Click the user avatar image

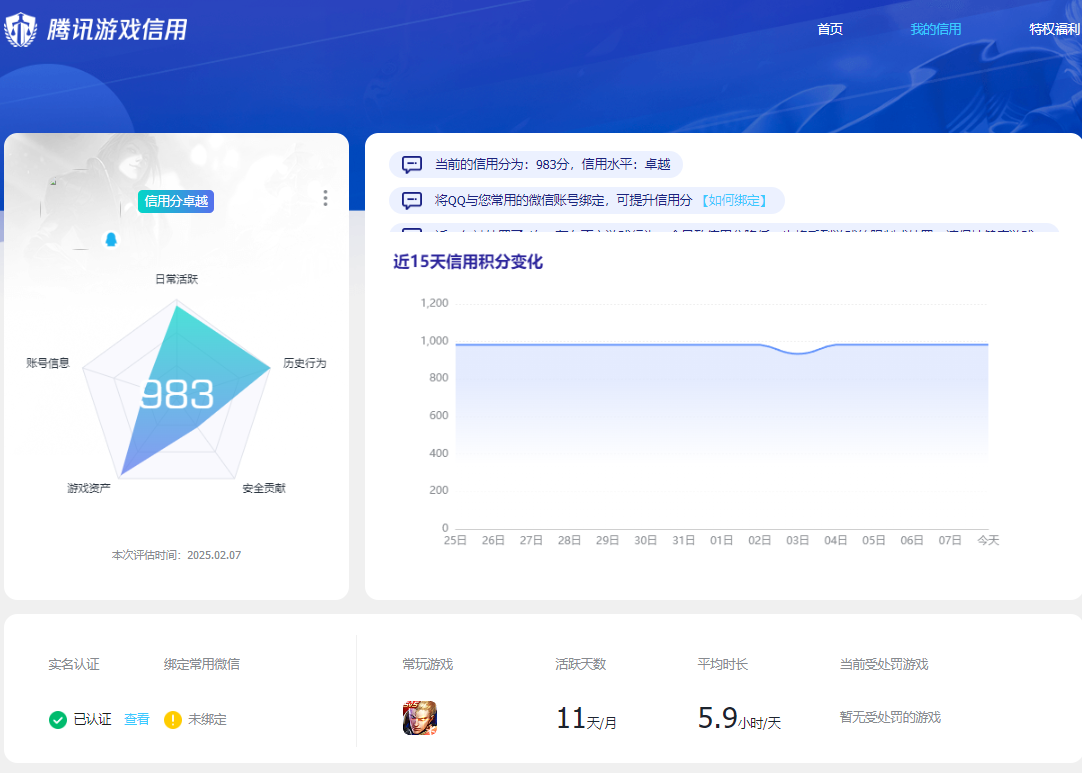[x=81, y=209]
